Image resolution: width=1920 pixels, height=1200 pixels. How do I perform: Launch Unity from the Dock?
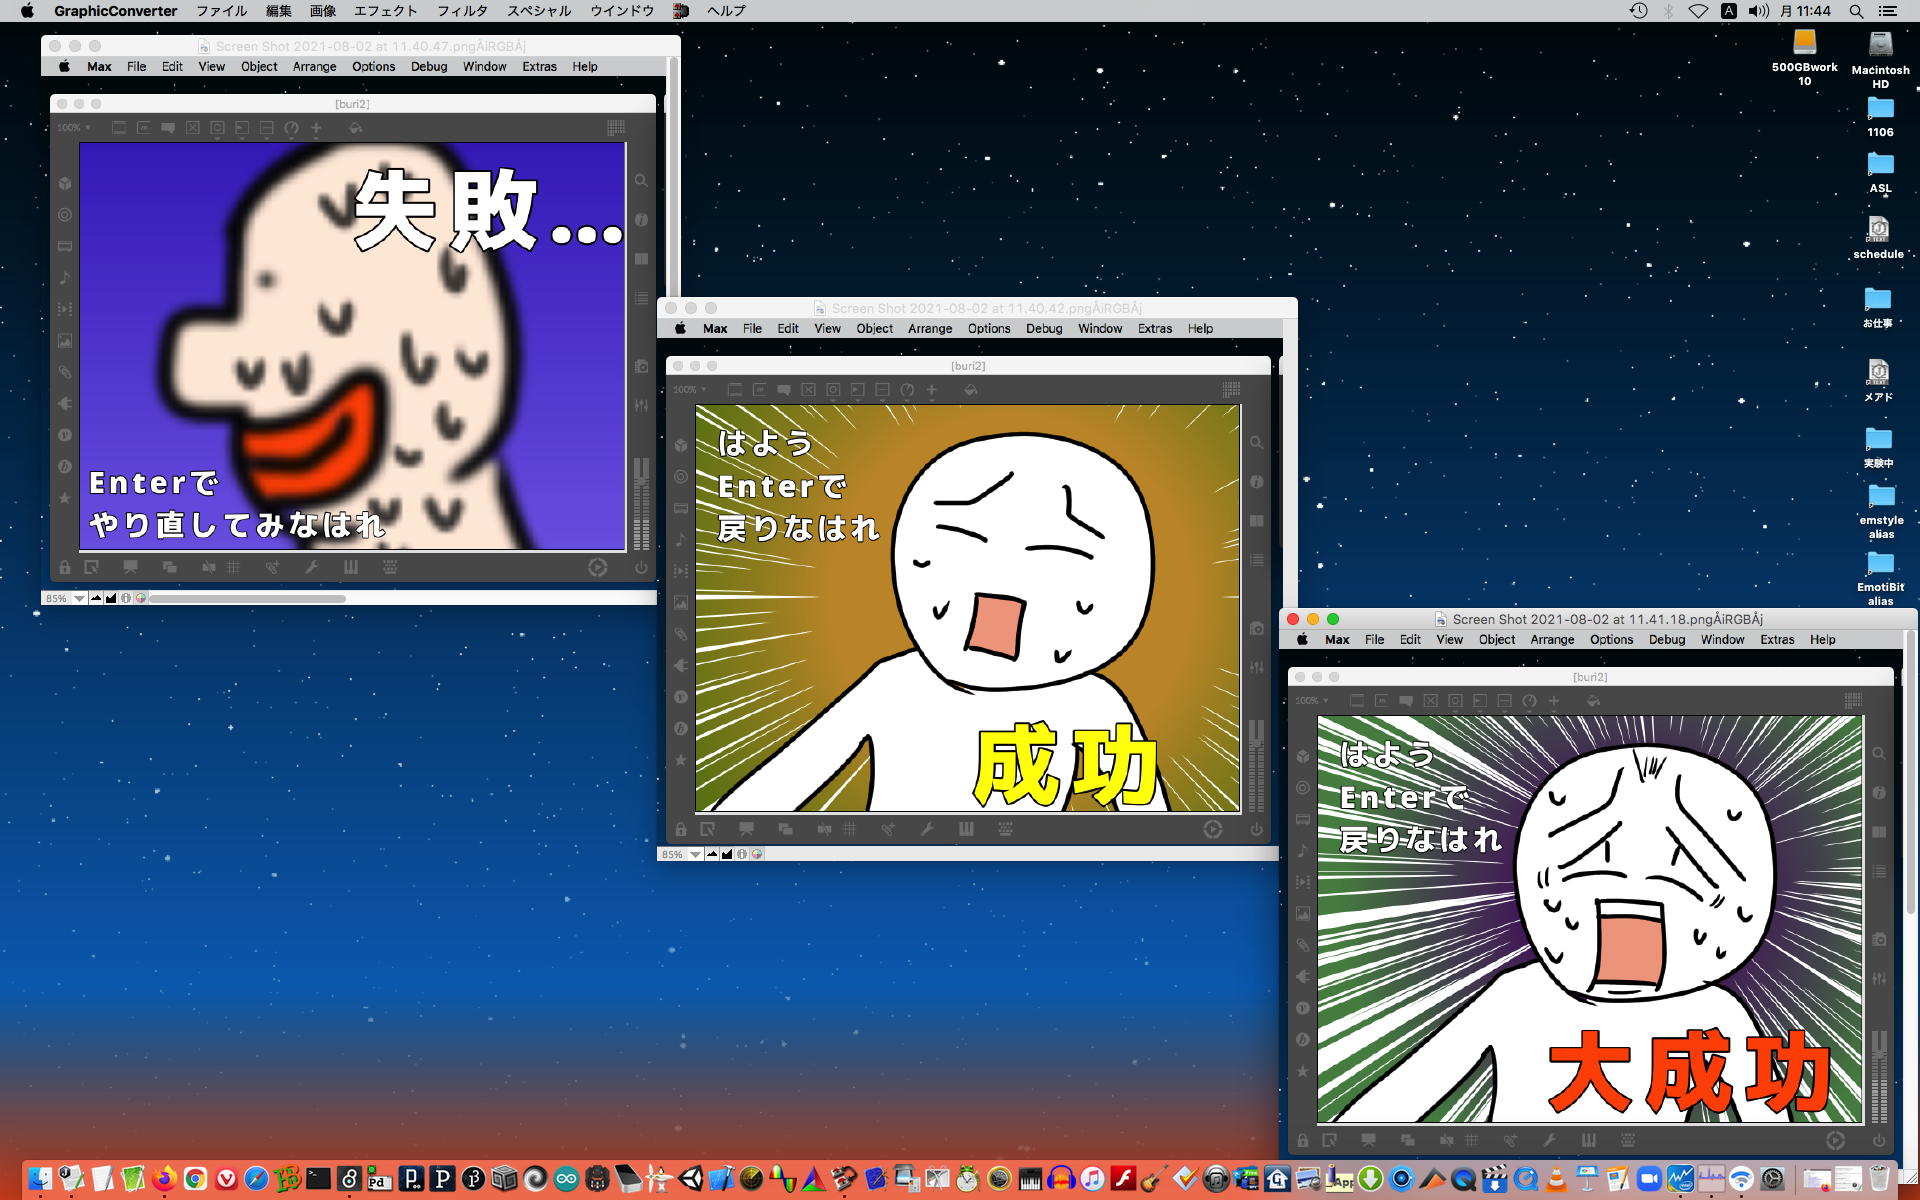tap(690, 1179)
